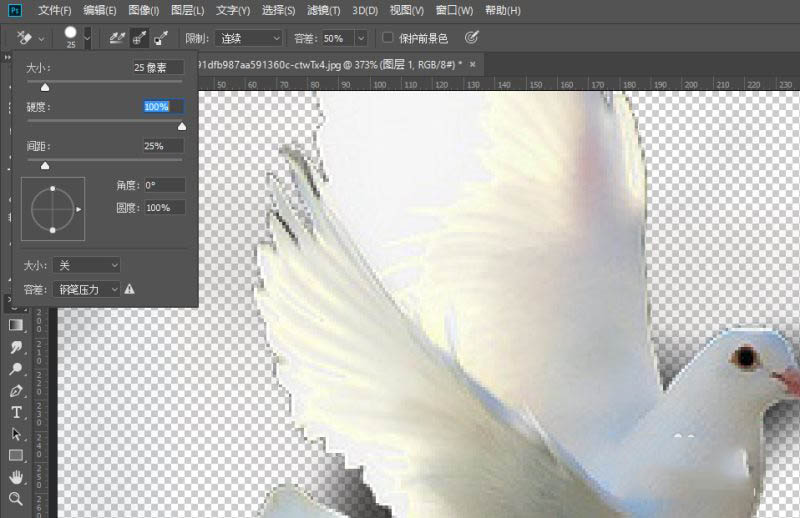Image resolution: width=800 pixels, height=518 pixels.
Task: Select the Rectangle shape tool
Action: tap(16, 455)
